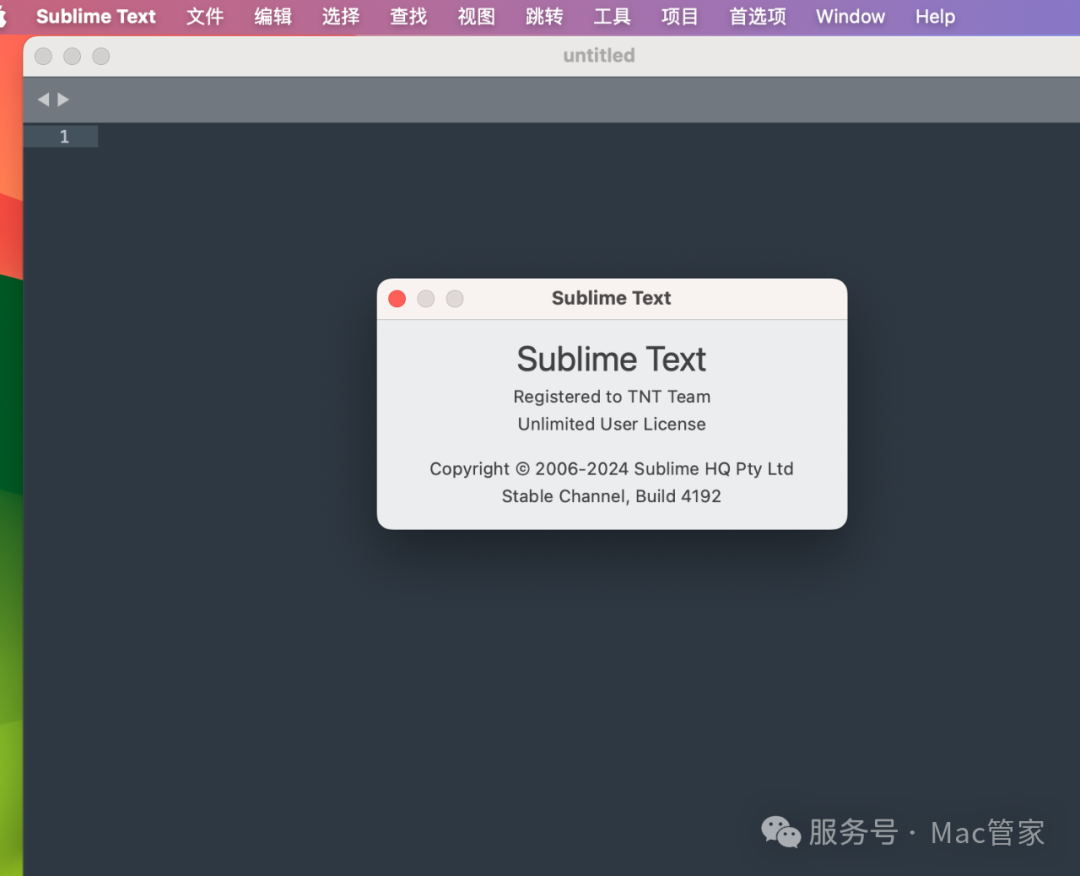
Task: Open the 首选项 menu
Action: 758,17
